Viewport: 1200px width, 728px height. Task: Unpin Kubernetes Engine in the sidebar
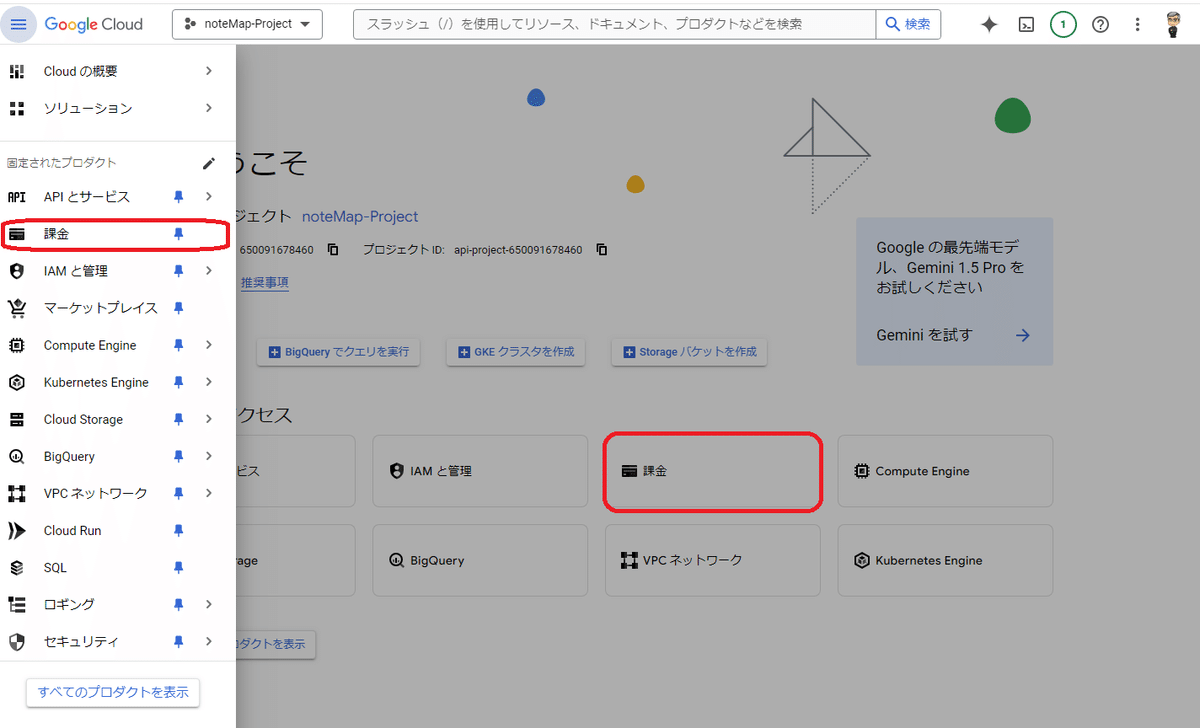[x=179, y=382]
